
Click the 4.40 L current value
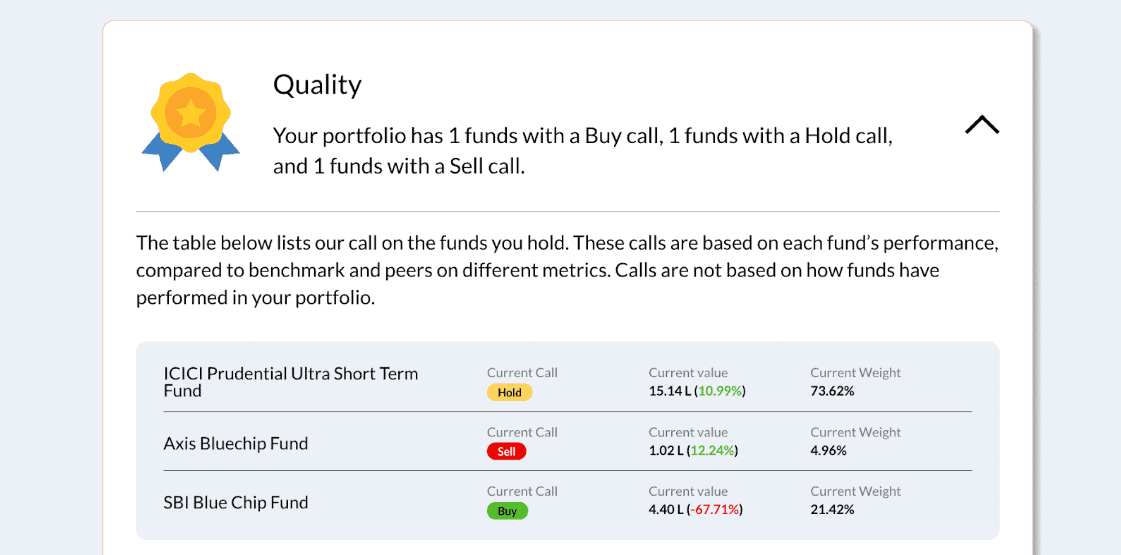(666, 510)
